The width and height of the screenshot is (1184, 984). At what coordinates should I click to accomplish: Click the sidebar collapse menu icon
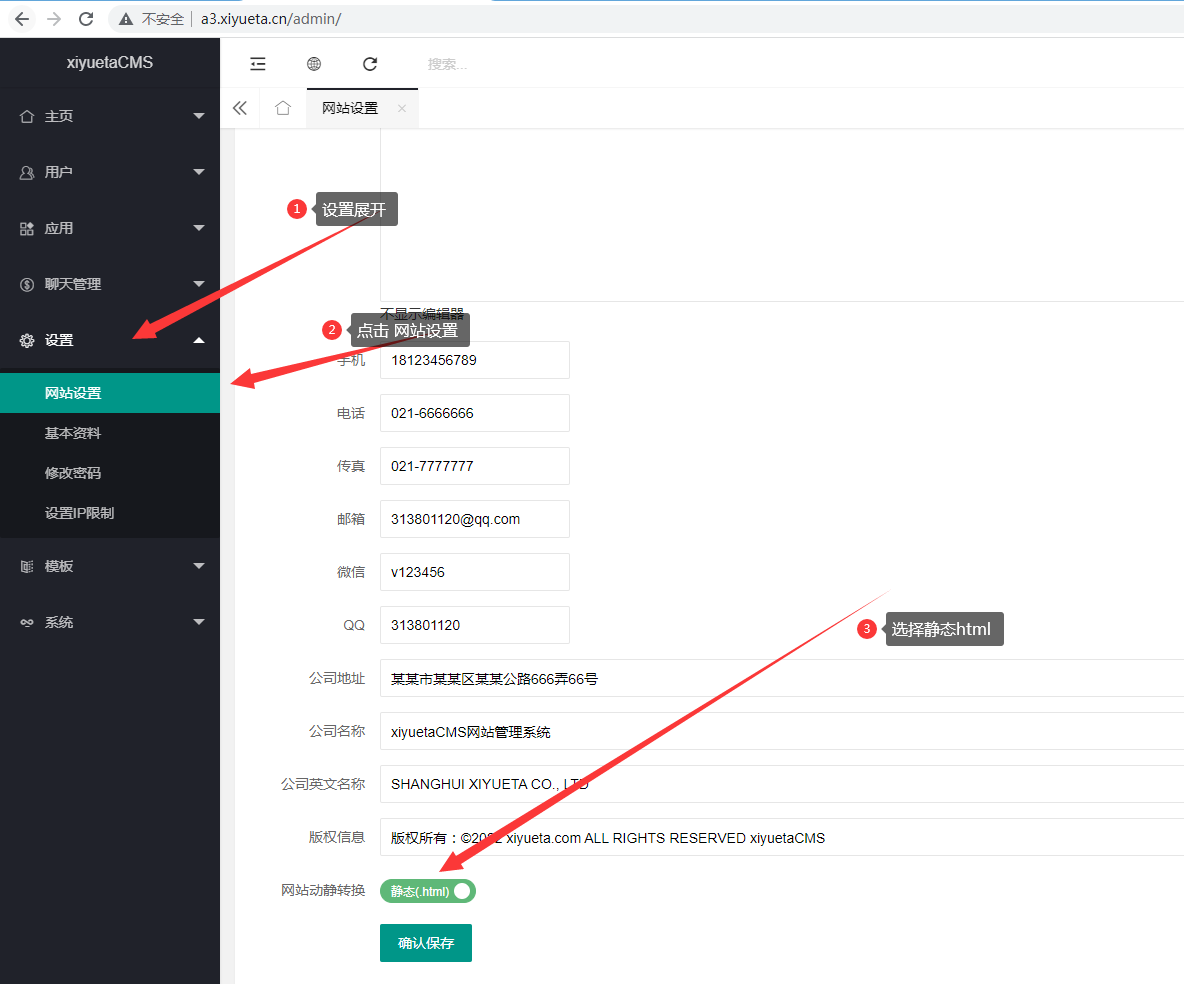pos(258,64)
